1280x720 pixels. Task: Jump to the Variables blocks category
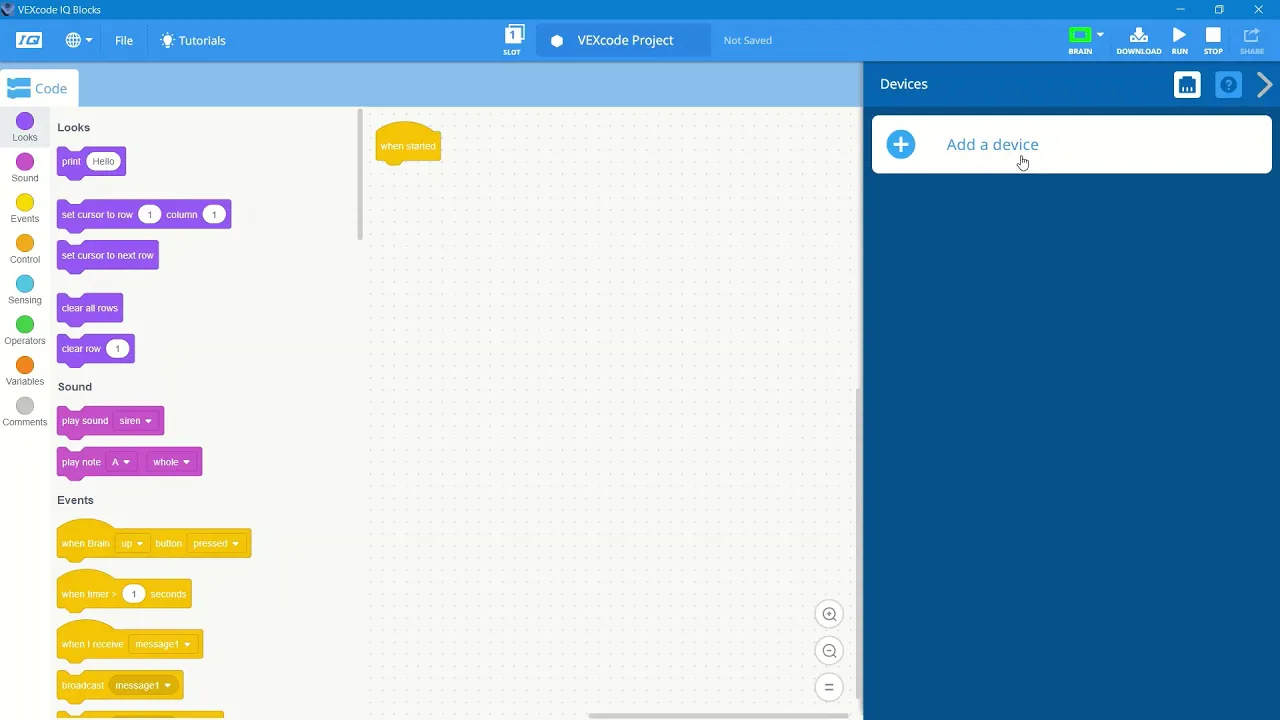(x=25, y=371)
